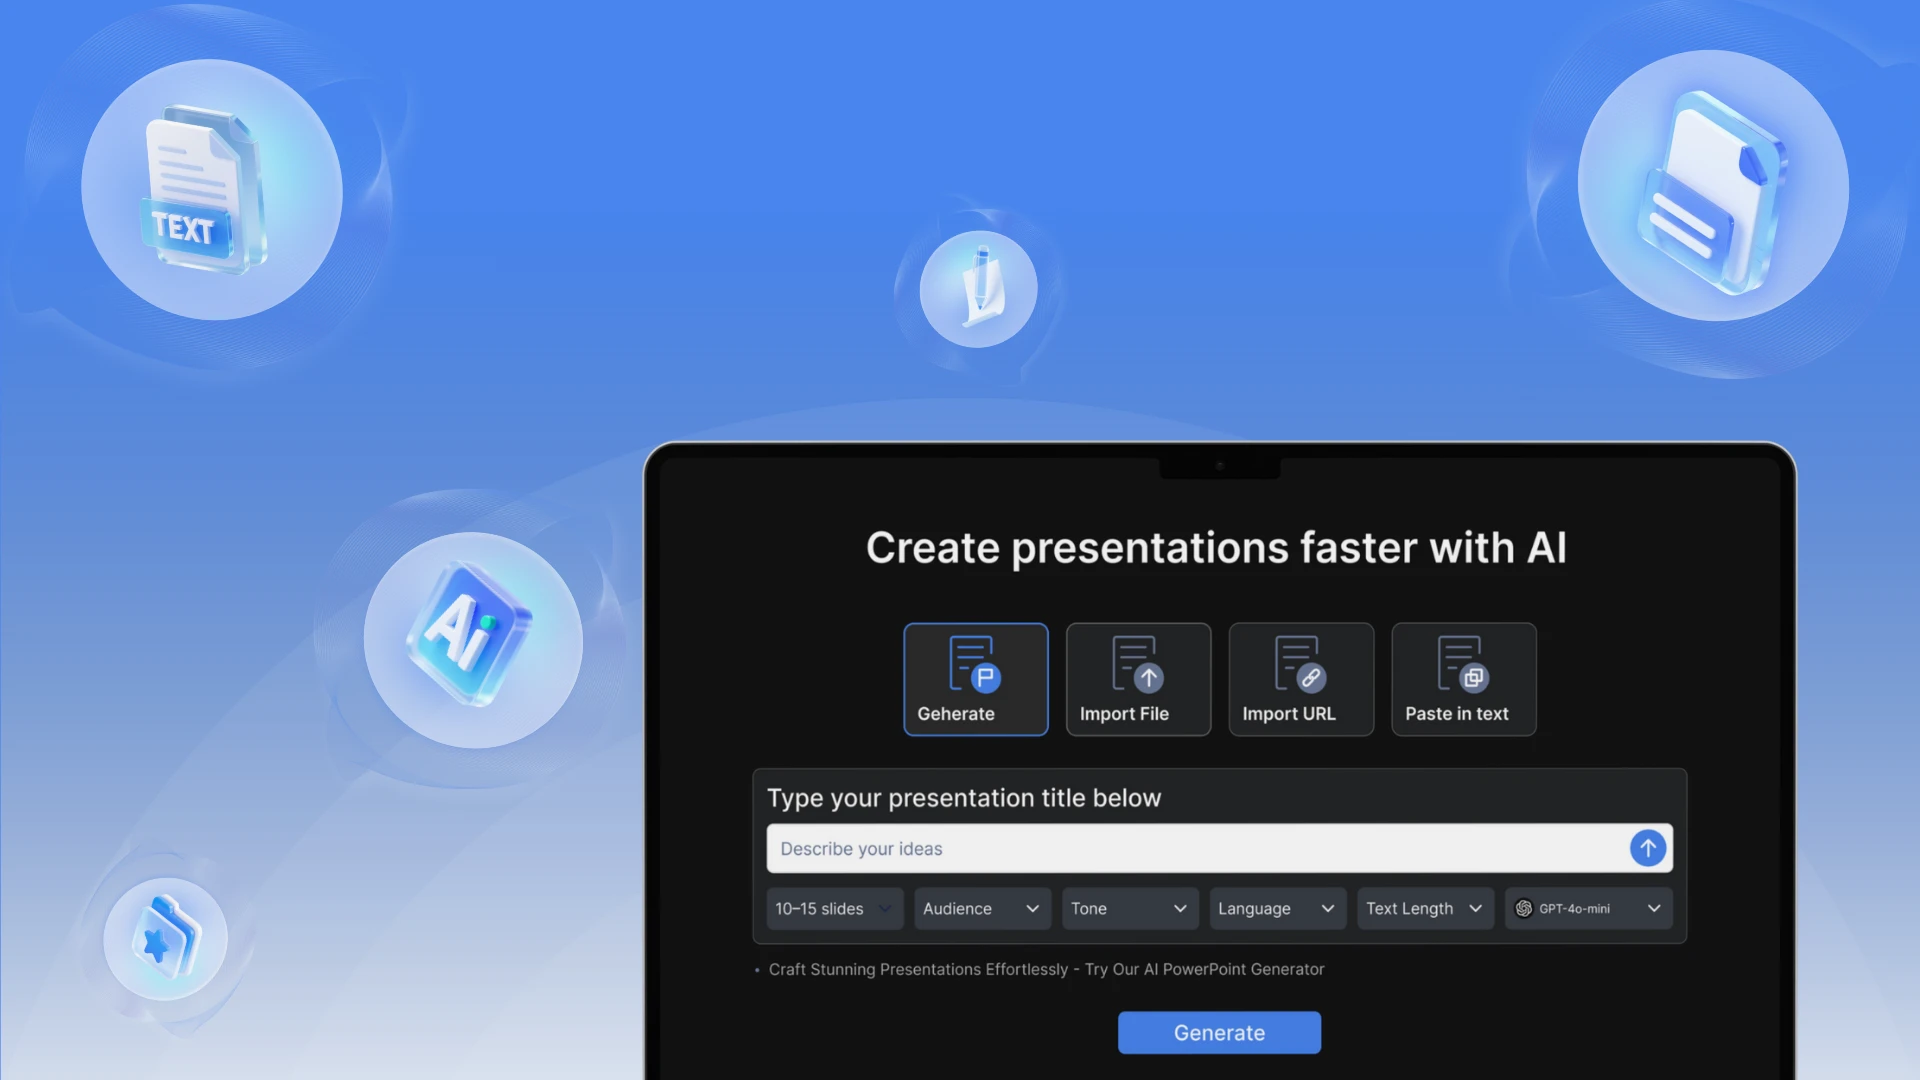Click the blue arrow submit icon
The image size is (1920, 1080).
click(x=1647, y=848)
